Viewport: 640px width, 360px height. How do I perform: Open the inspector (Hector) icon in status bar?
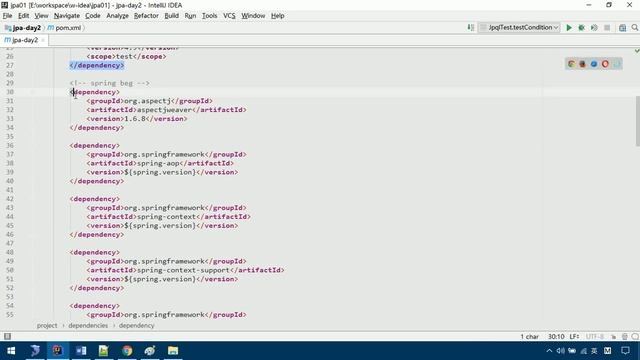click(624, 337)
